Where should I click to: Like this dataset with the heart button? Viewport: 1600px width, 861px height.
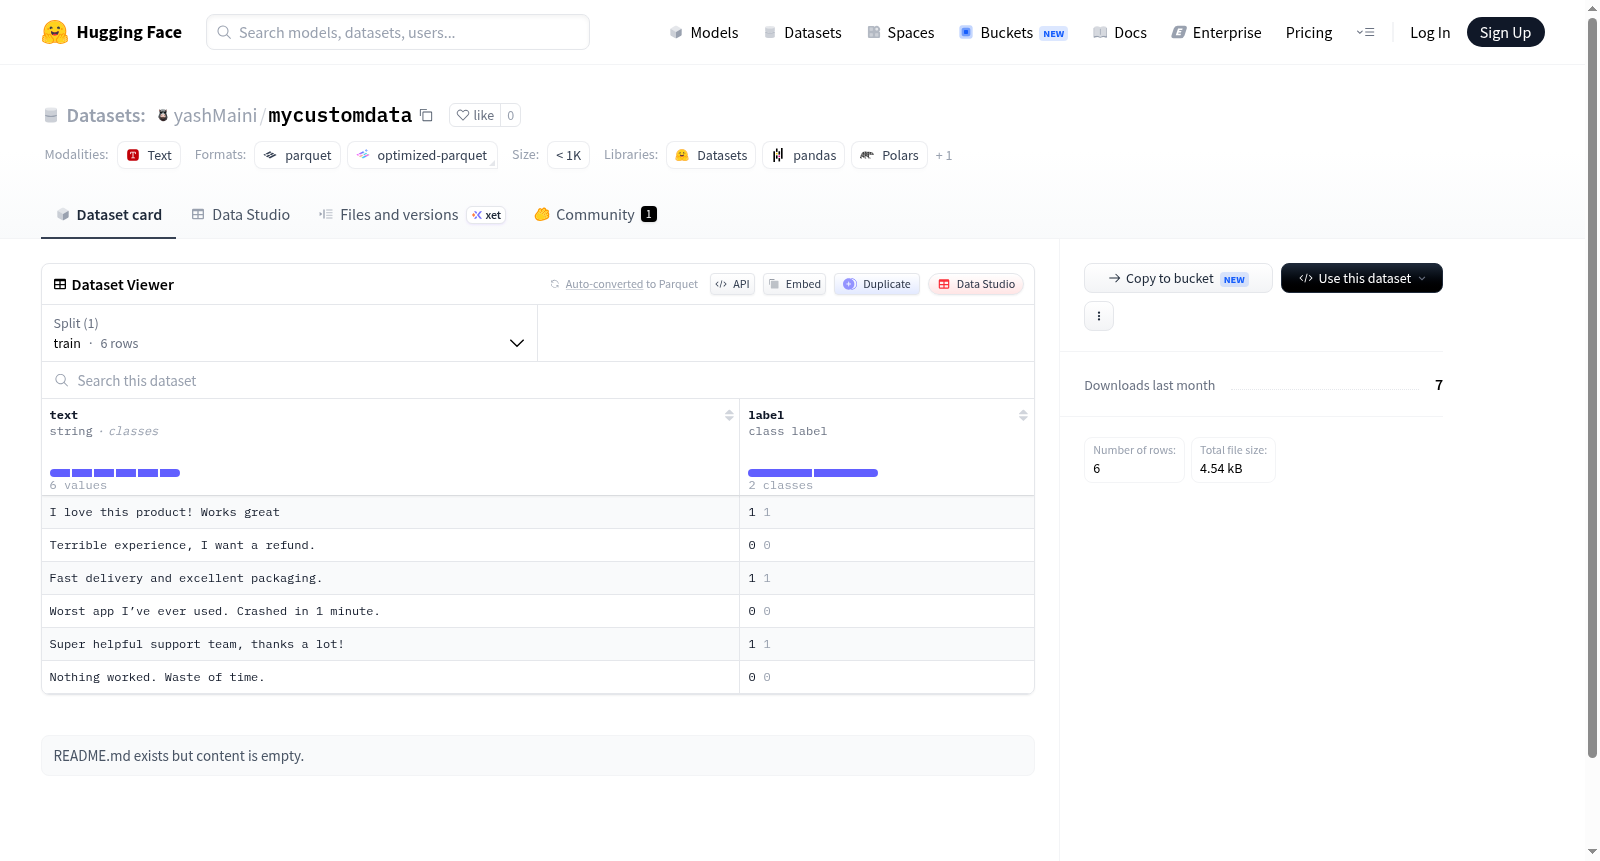475,115
